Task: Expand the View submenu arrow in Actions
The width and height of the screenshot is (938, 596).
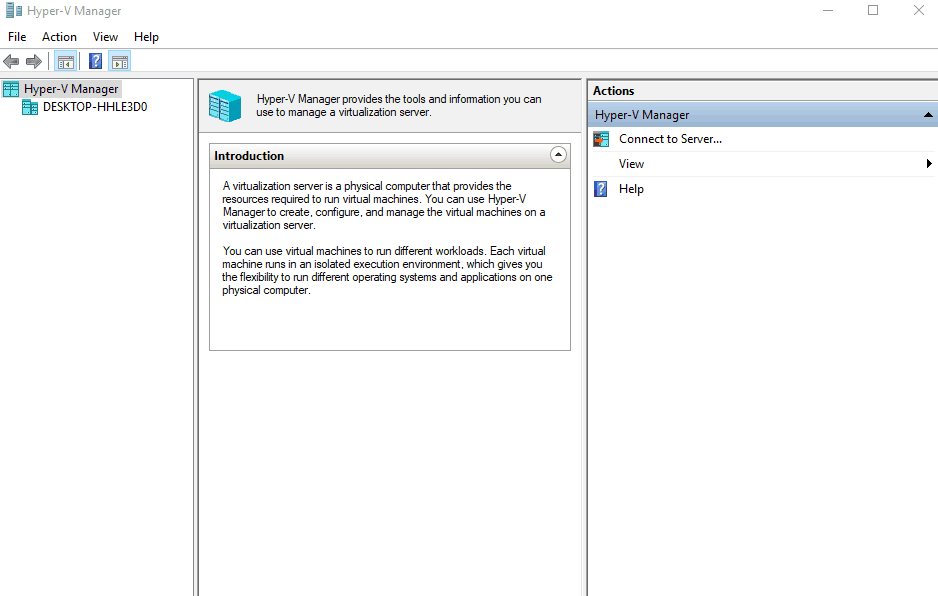Action: (929, 164)
